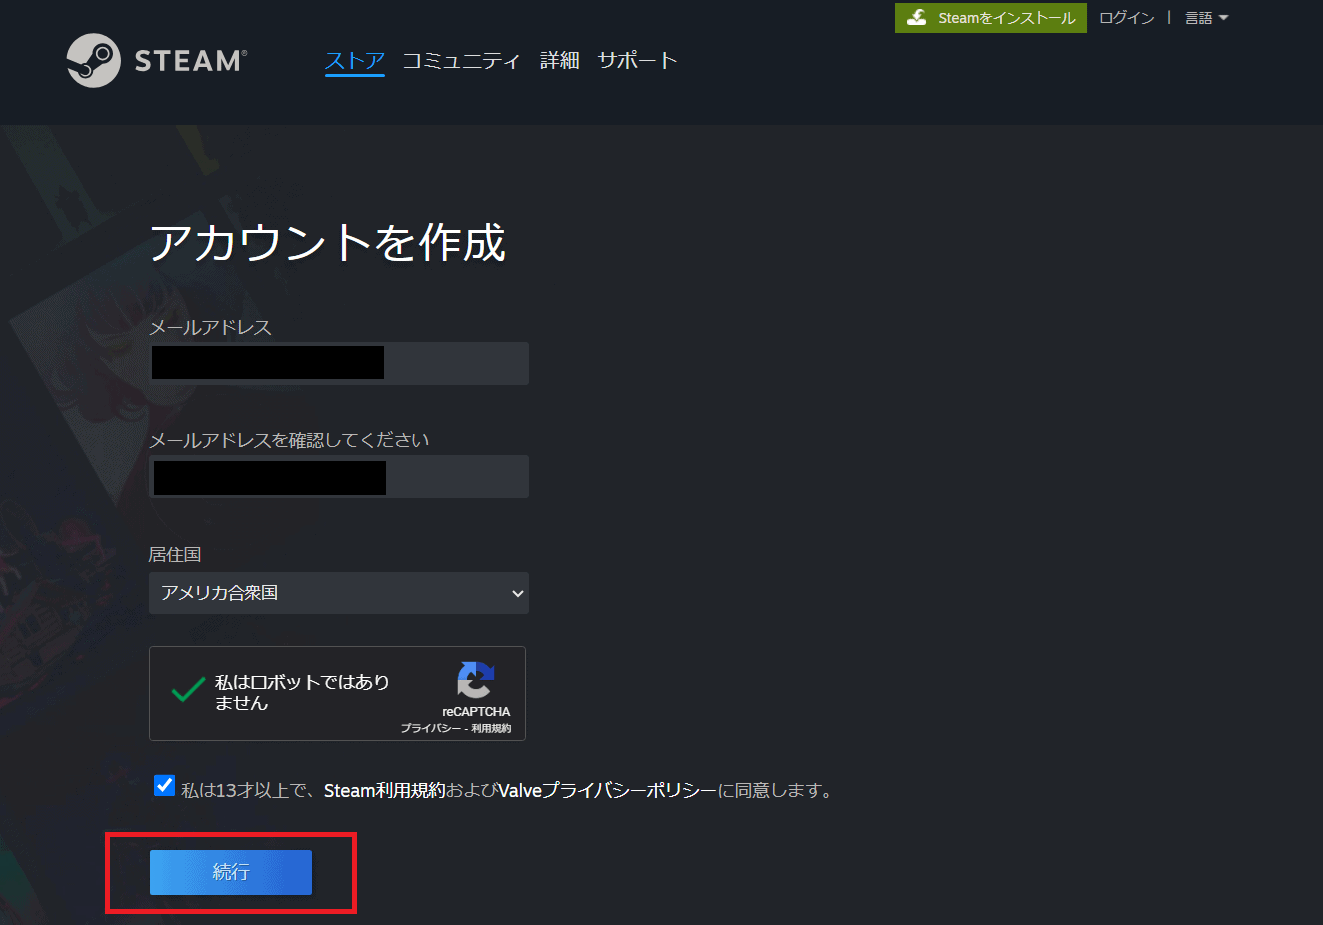Click the Steamをインストール button
1323x925 pixels.
(x=991, y=18)
